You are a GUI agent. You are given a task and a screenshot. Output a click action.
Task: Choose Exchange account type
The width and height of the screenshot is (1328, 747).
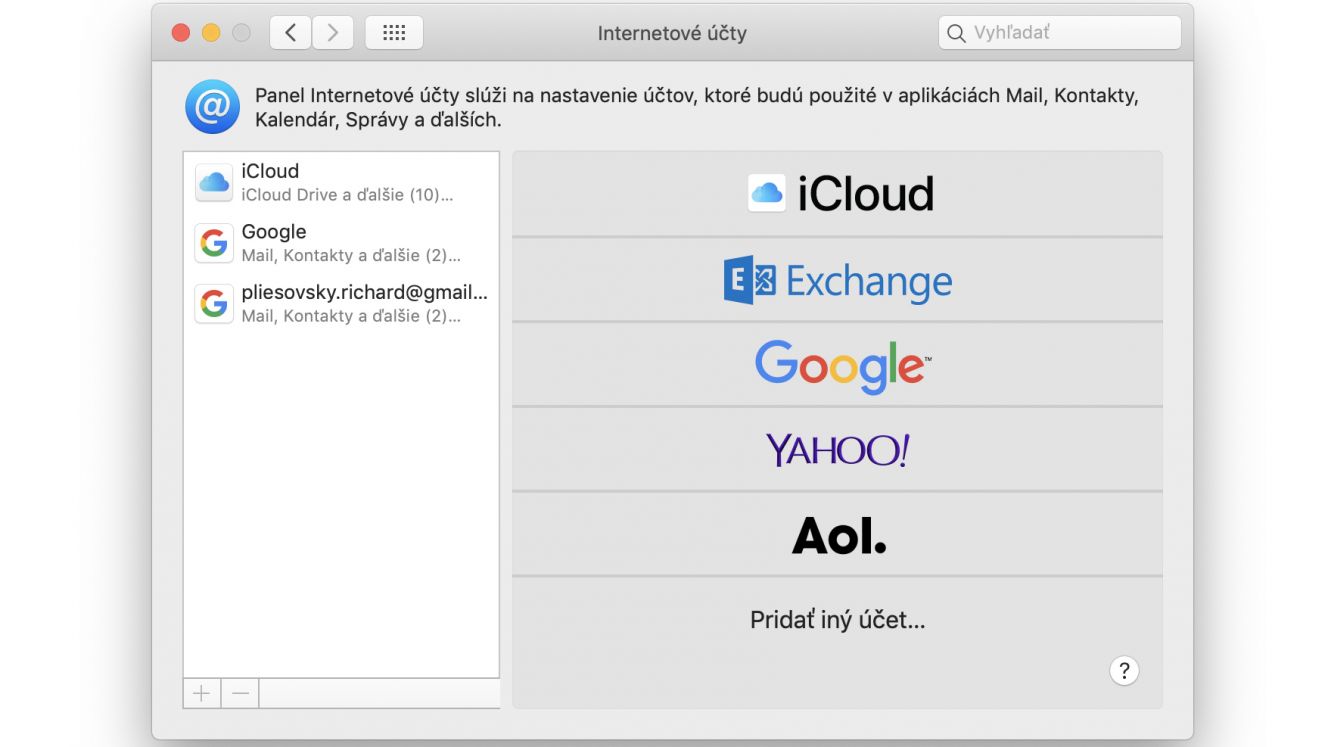[837, 280]
